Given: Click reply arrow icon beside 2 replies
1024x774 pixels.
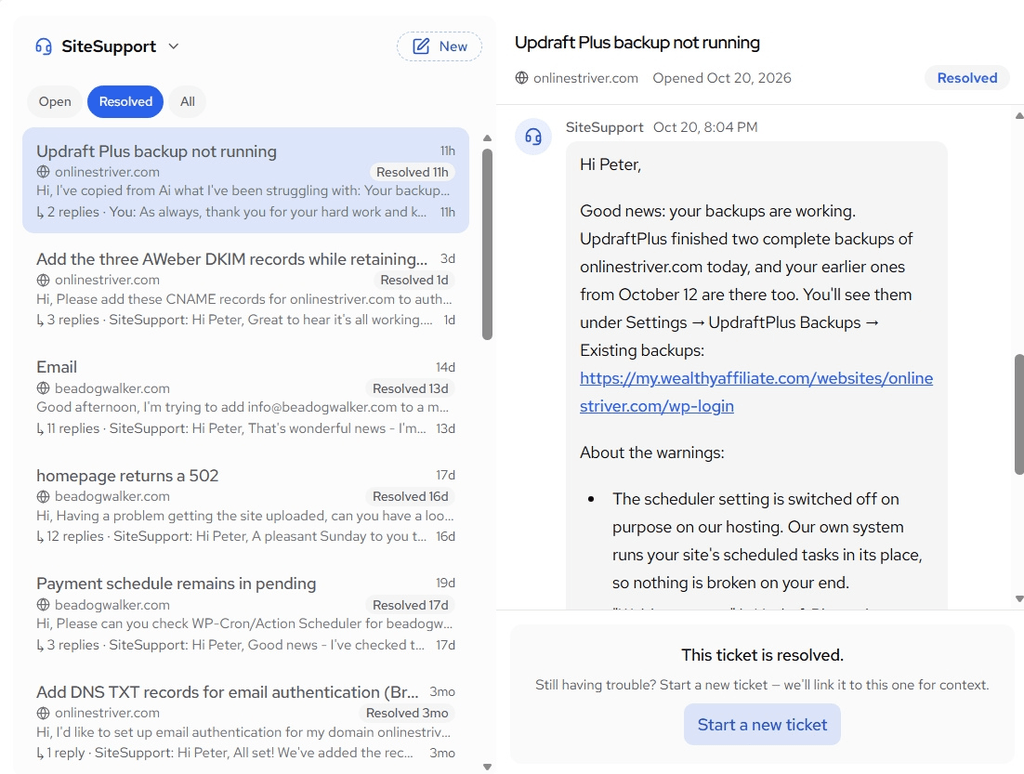Looking at the screenshot, I should 40,212.
